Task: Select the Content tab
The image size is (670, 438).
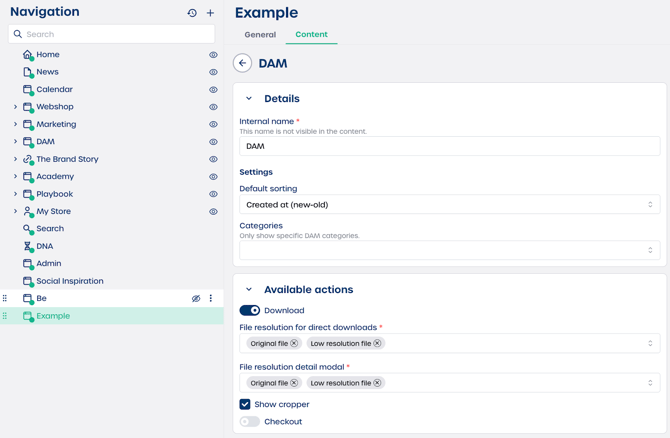Action: tap(311, 35)
